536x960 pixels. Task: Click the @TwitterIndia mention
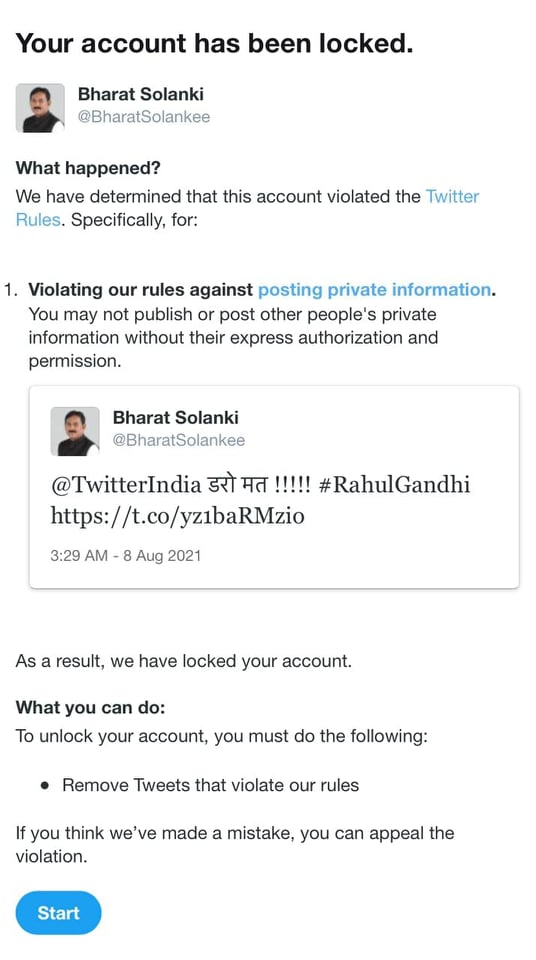tap(126, 486)
